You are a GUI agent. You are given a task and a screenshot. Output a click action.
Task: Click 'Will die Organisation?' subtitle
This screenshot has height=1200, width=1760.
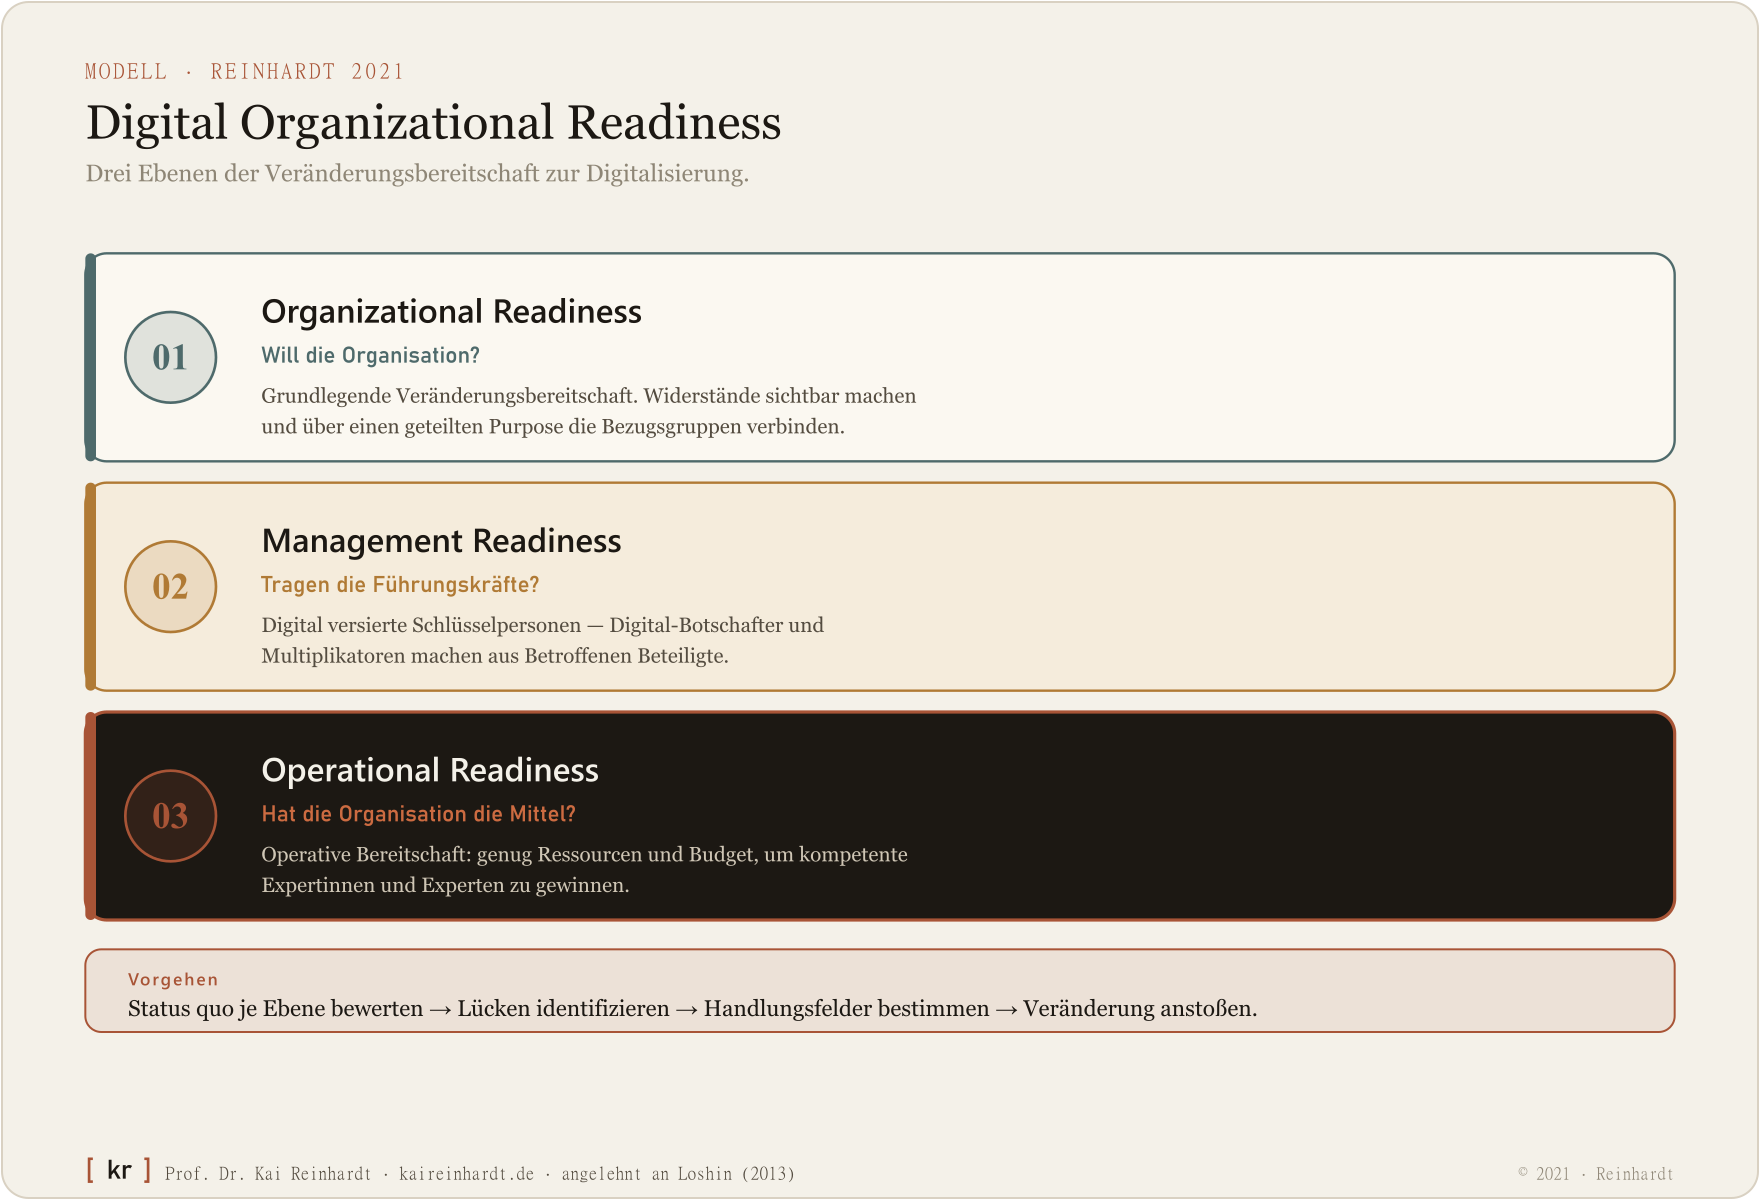point(371,356)
